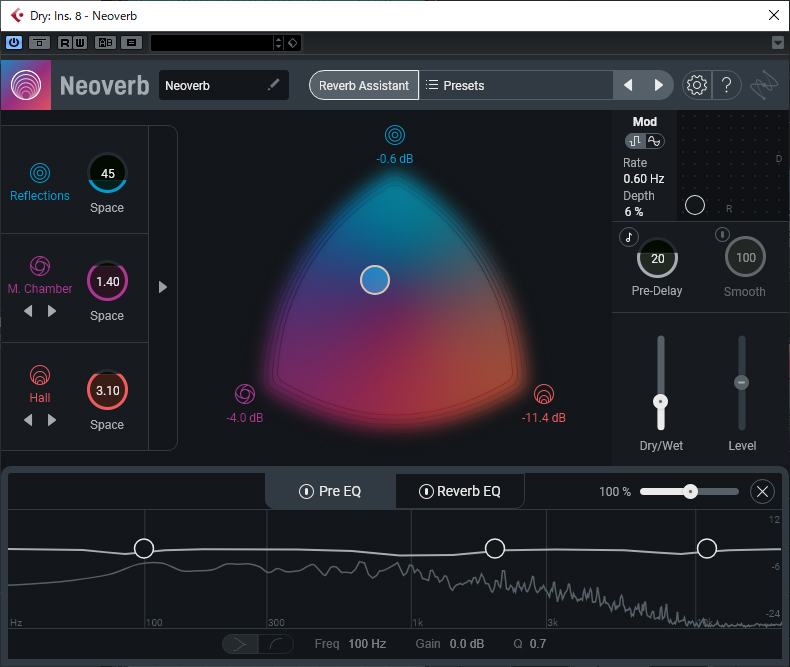The width and height of the screenshot is (790, 667).
Task: Load the next preset
Action: (658, 85)
